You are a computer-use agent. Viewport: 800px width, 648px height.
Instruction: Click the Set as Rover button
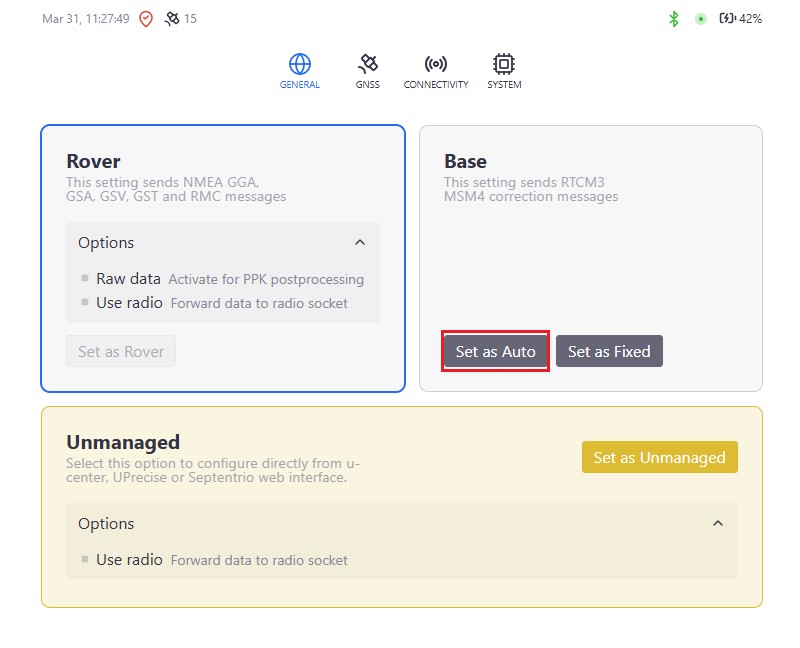tap(121, 351)
